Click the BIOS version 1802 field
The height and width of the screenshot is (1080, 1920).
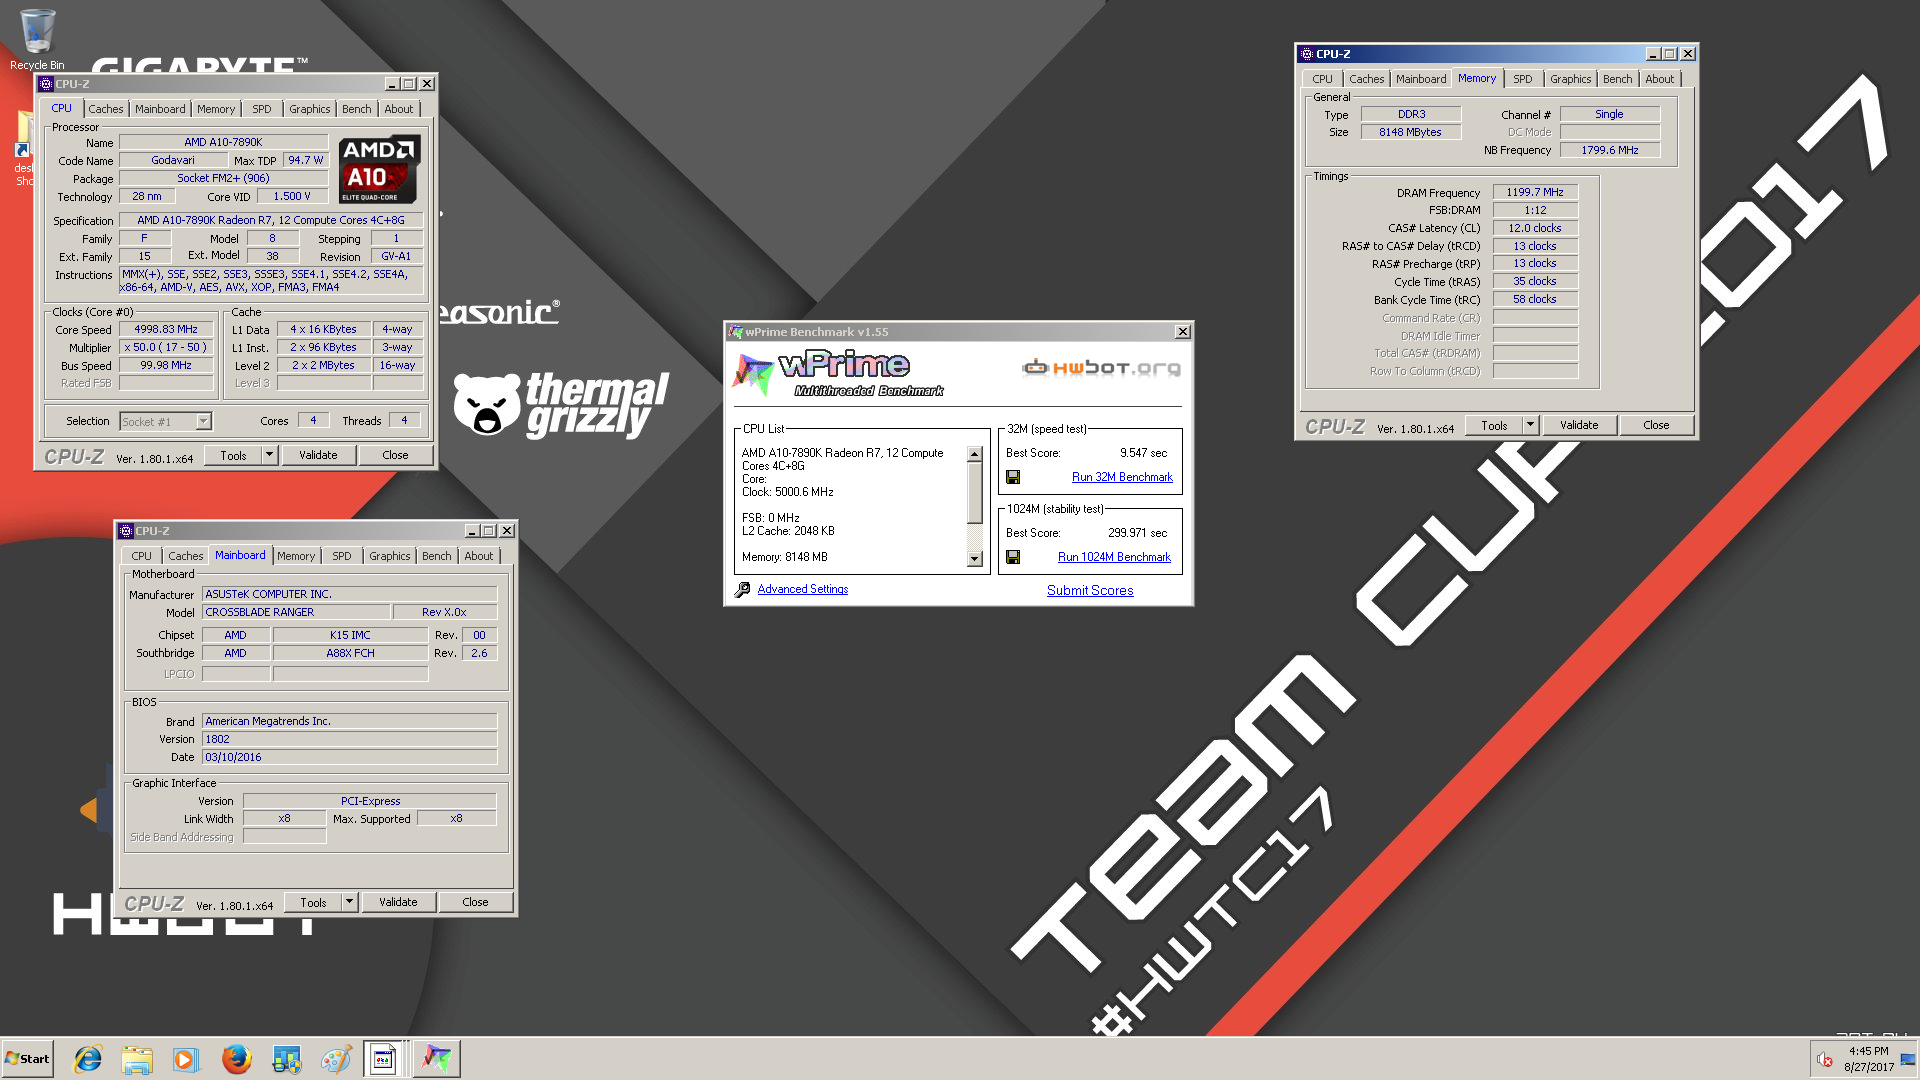[x=350, y=739]
